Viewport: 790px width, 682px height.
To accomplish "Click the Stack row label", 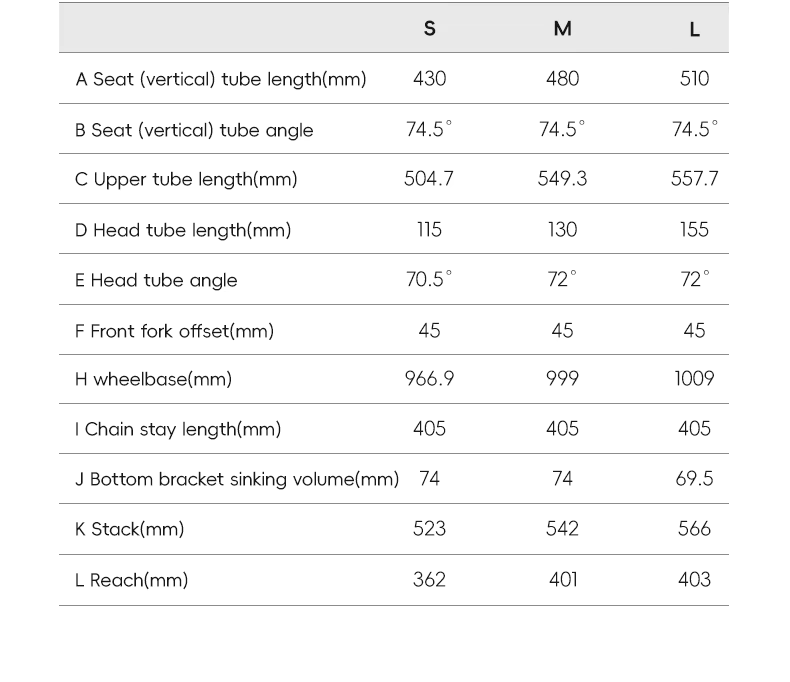I will pos(130,529).
